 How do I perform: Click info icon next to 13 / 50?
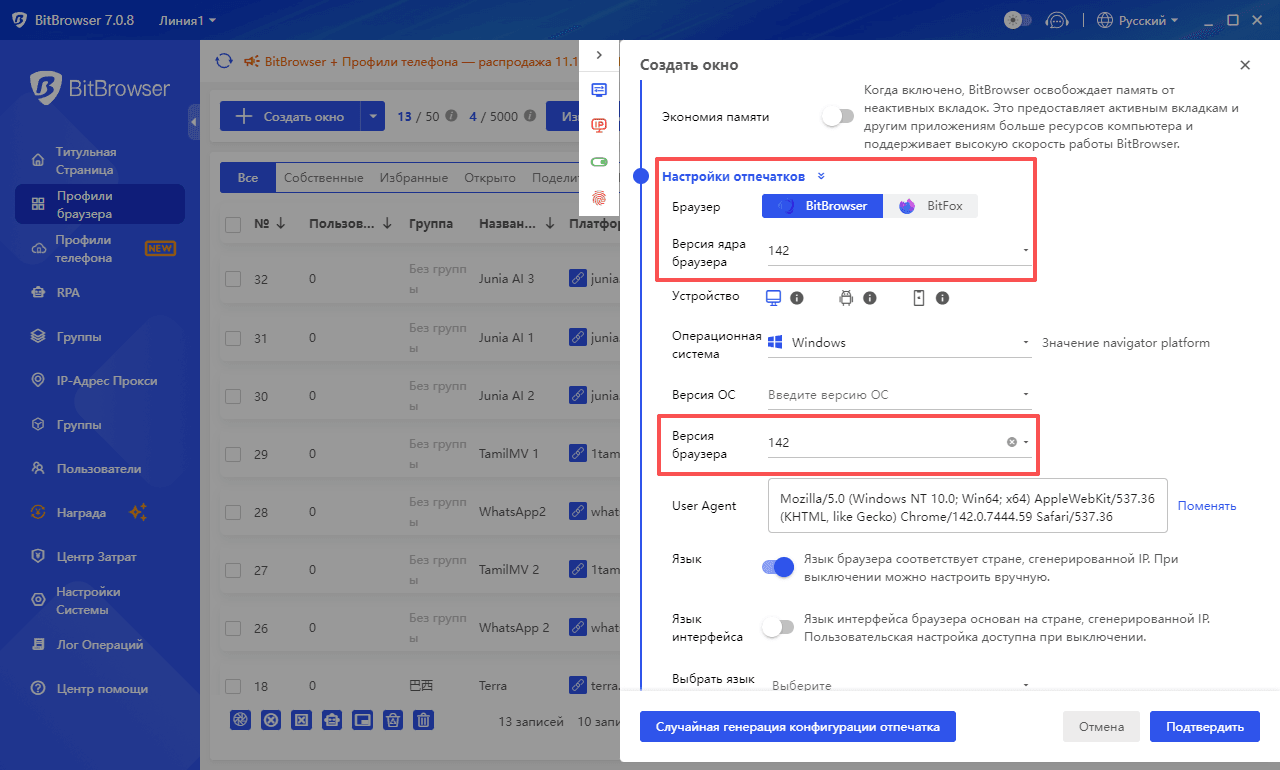[450, 116]
